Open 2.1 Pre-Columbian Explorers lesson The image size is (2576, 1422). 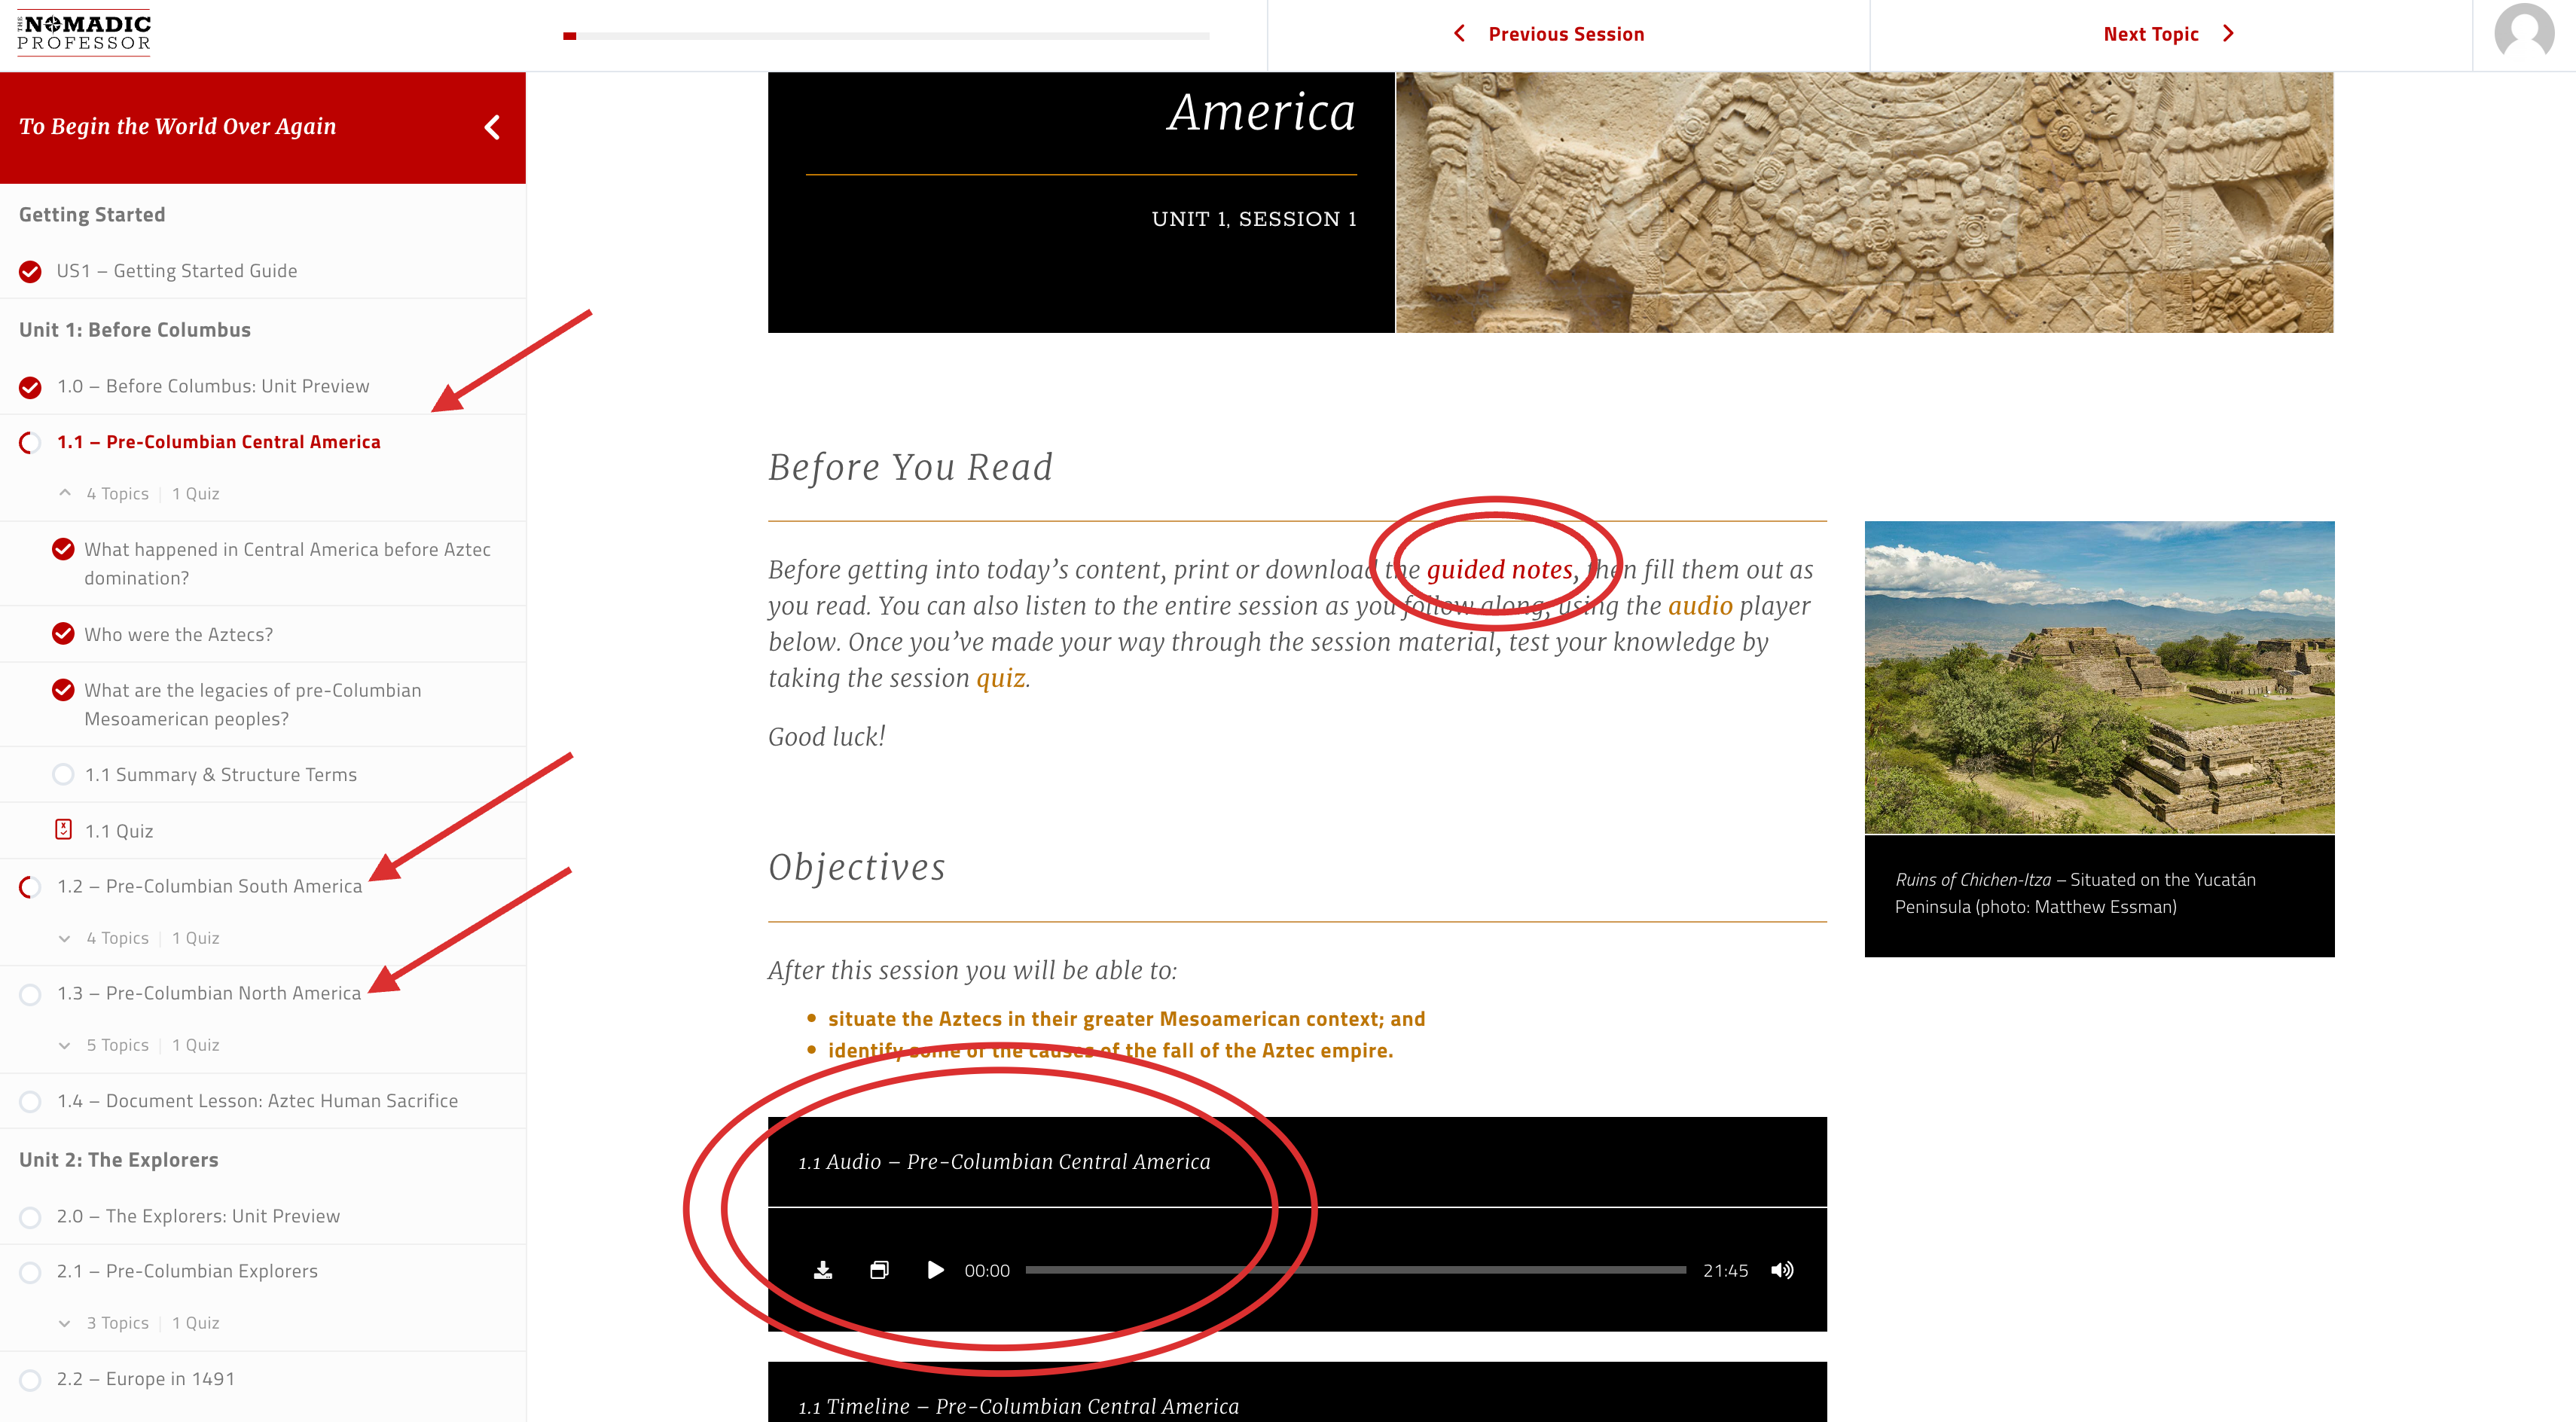click(187, 1271)
